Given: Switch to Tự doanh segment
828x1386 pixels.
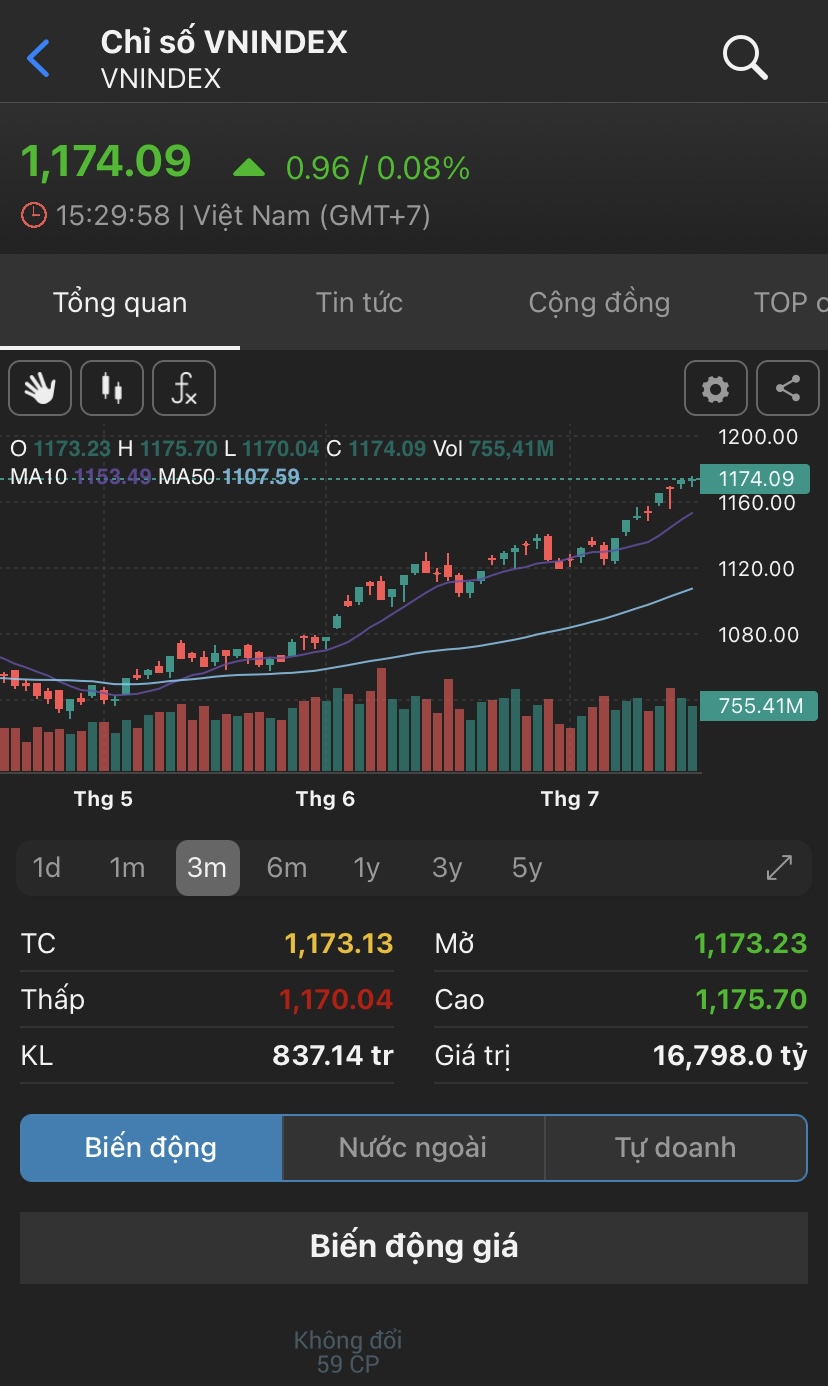Looking at the screenshot, I should [675, 1148].
